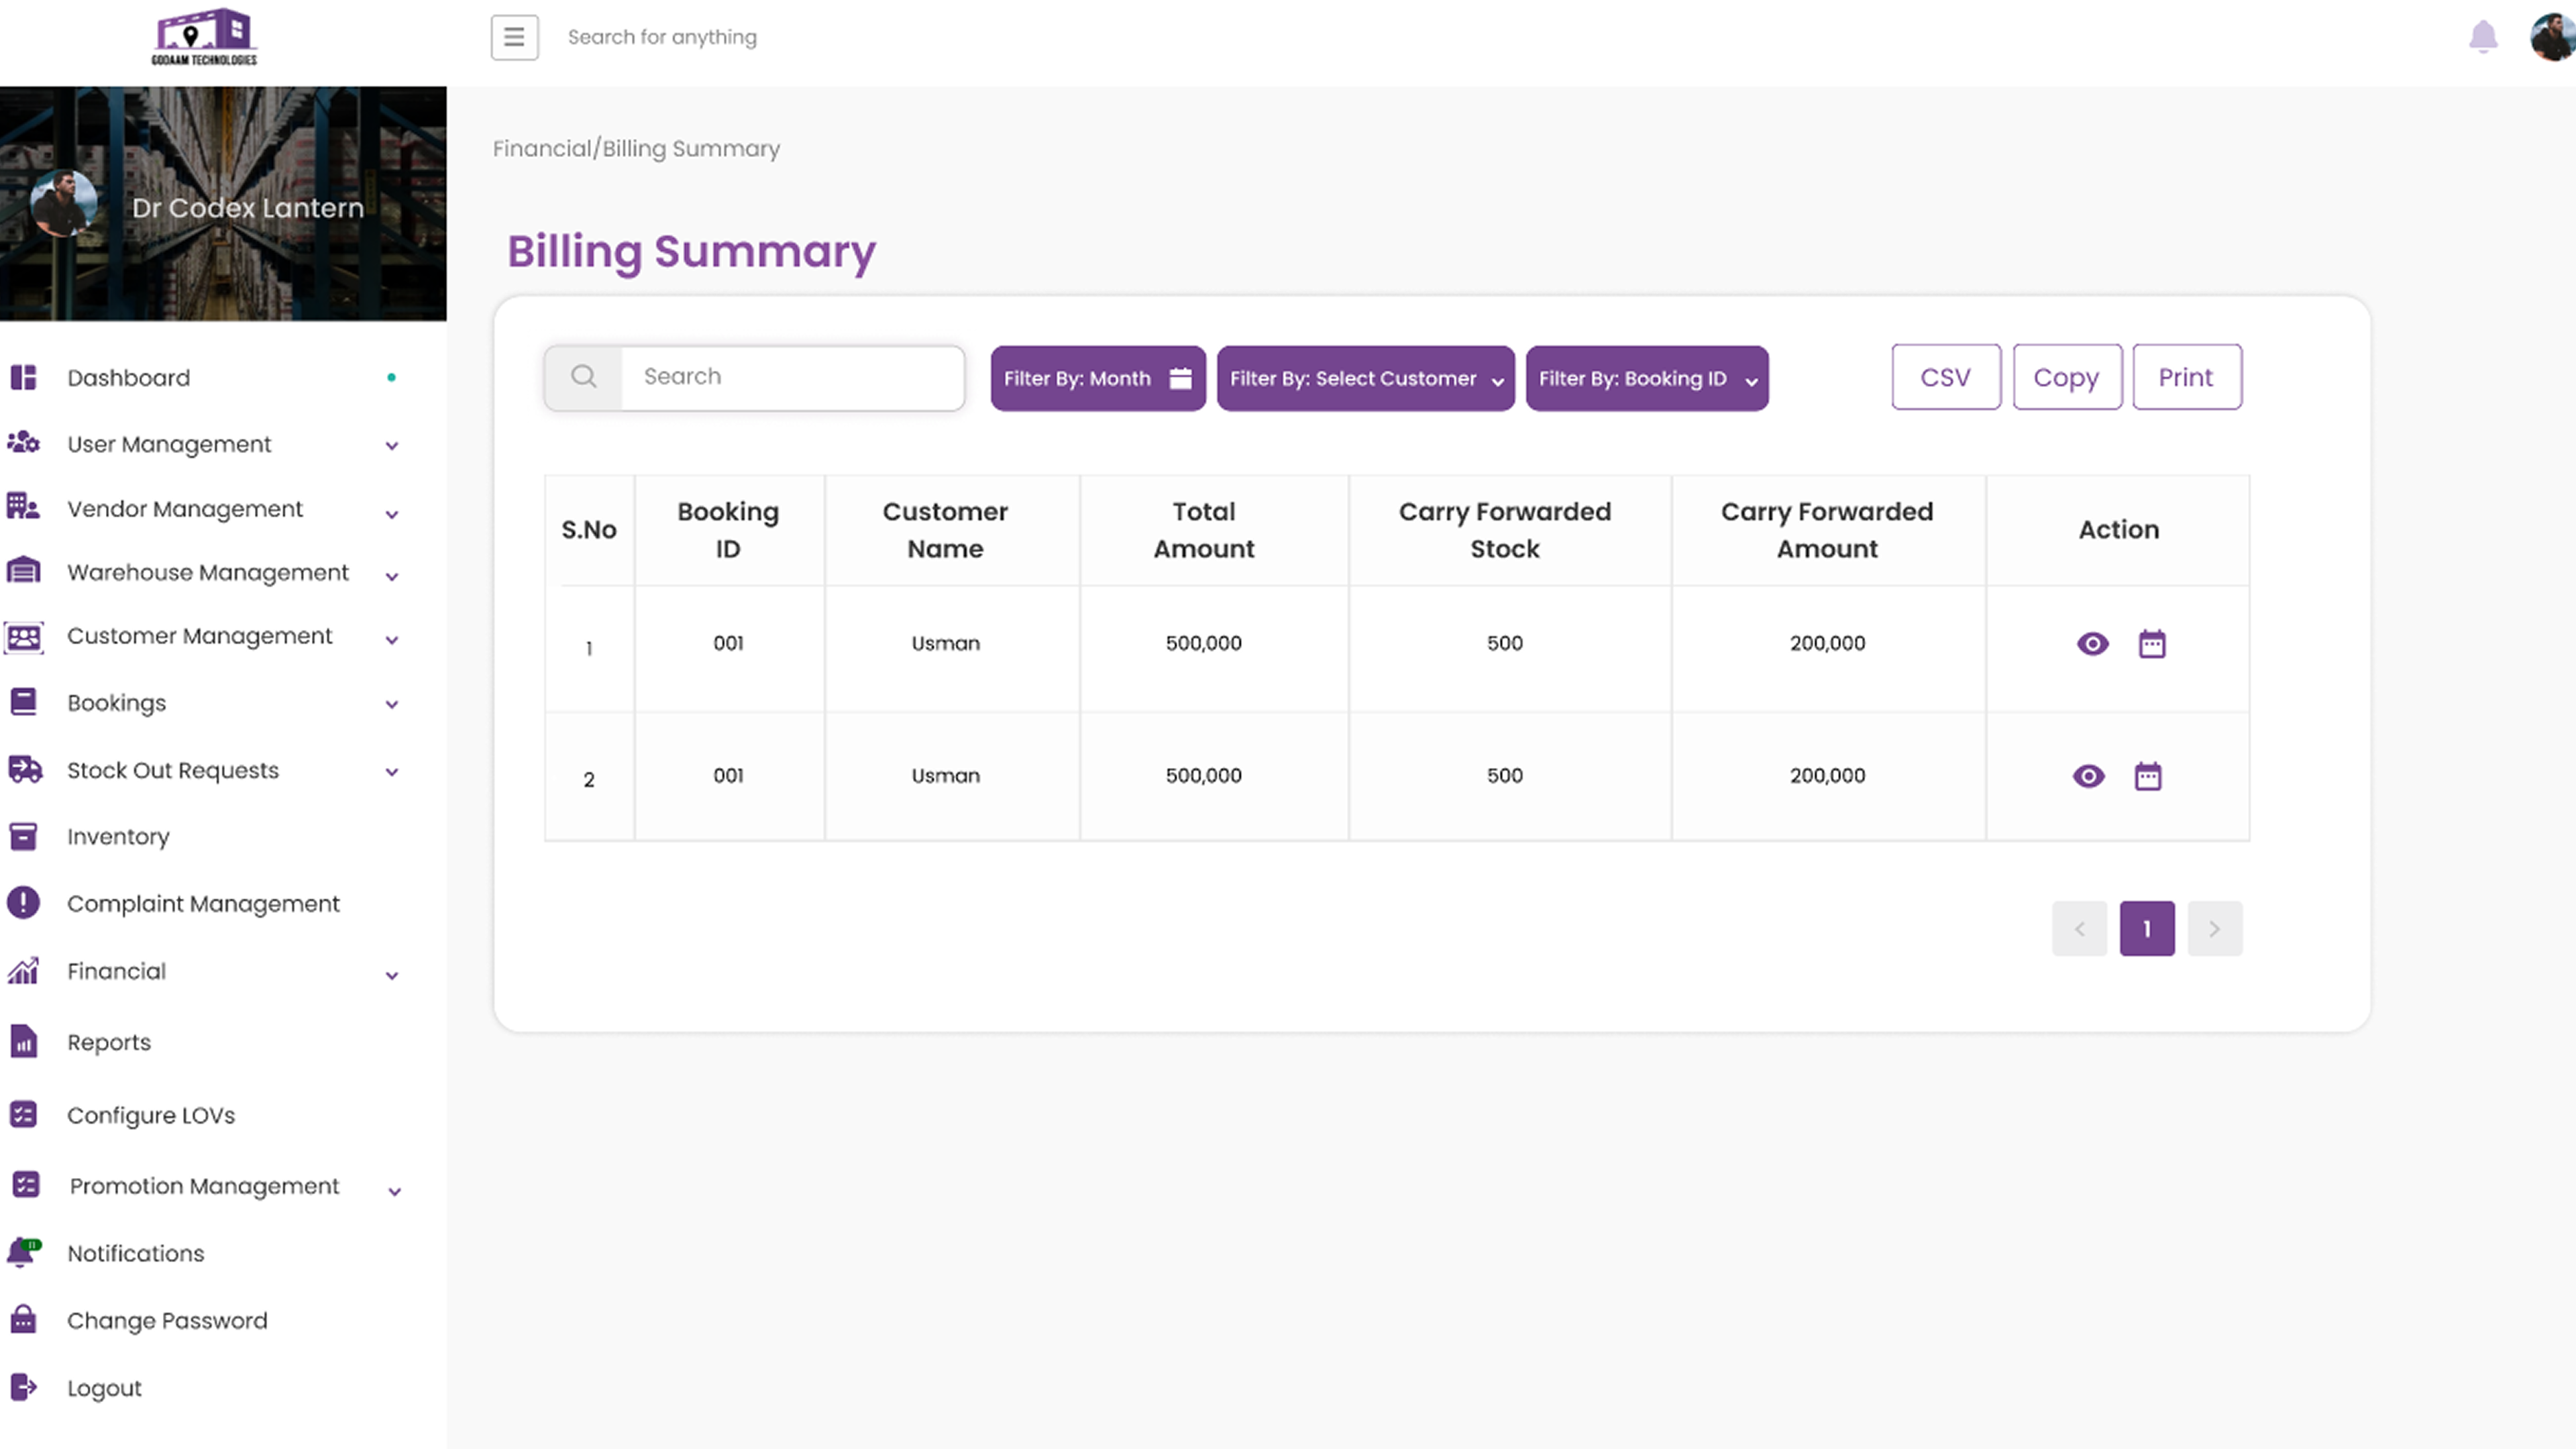2576x1449 pixels.
Task: Click the Change Password lock icon
Action: [x=23, y=1319]
